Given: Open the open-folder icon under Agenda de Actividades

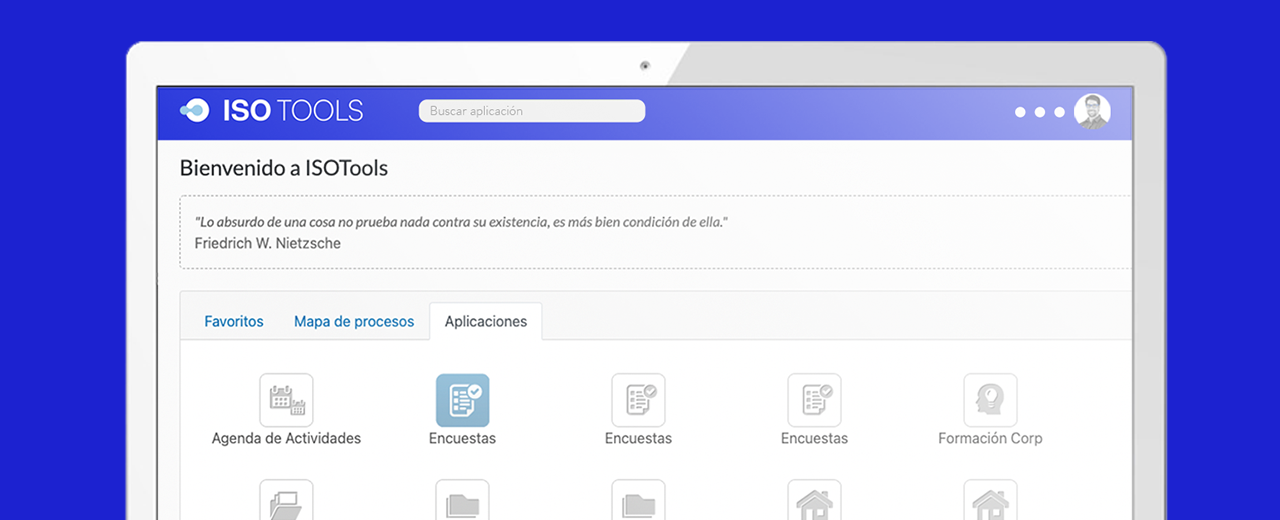Looking at the screenshot, I should [x=286, y=500].
